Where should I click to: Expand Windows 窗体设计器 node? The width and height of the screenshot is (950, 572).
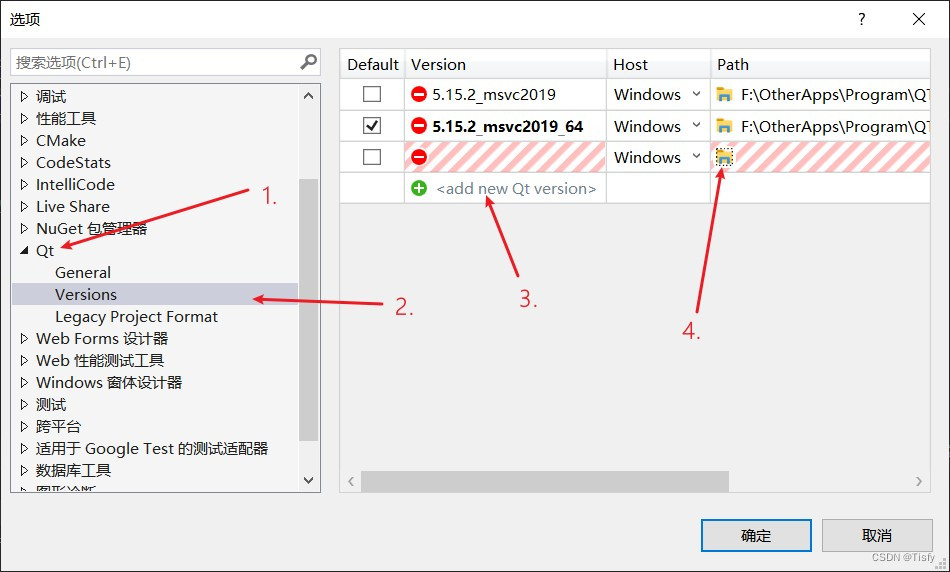click(24, 382)
